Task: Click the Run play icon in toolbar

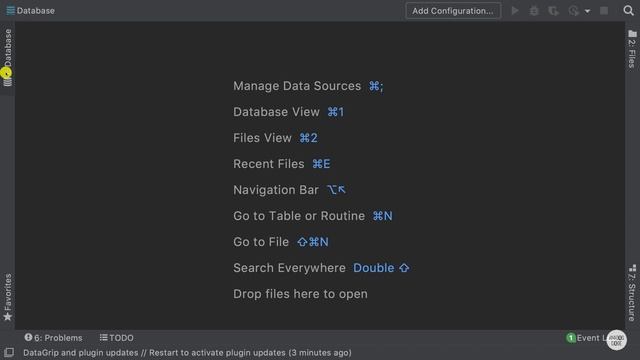Action: click(x=515, y=11)
